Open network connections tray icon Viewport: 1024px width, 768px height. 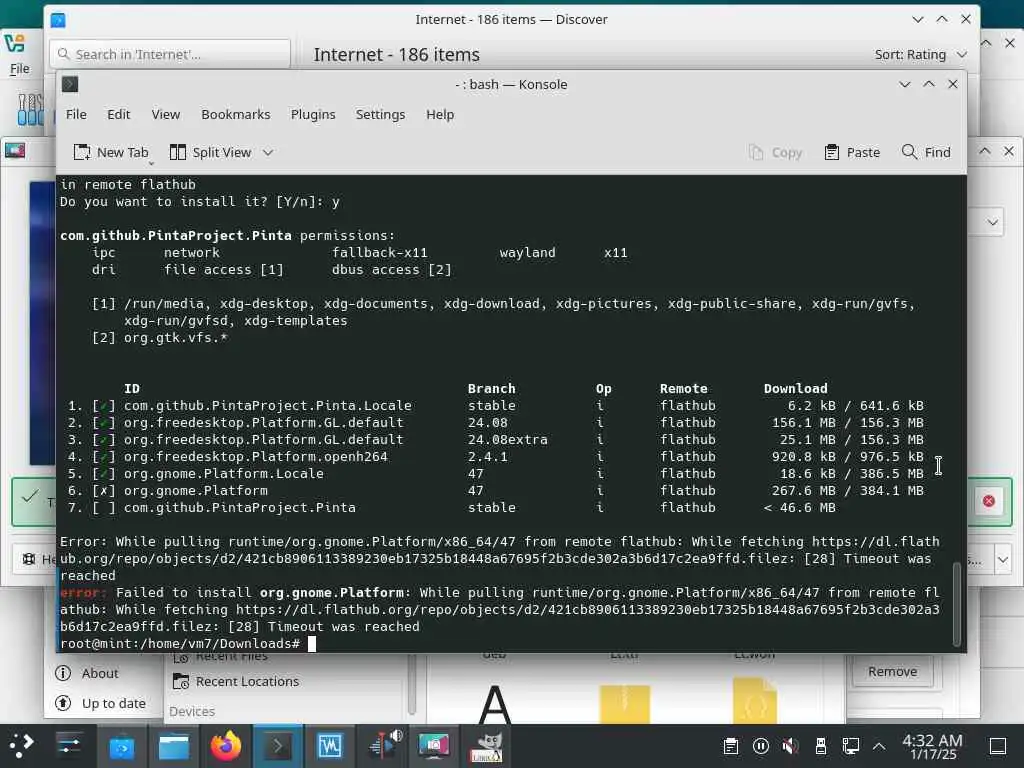850,746
